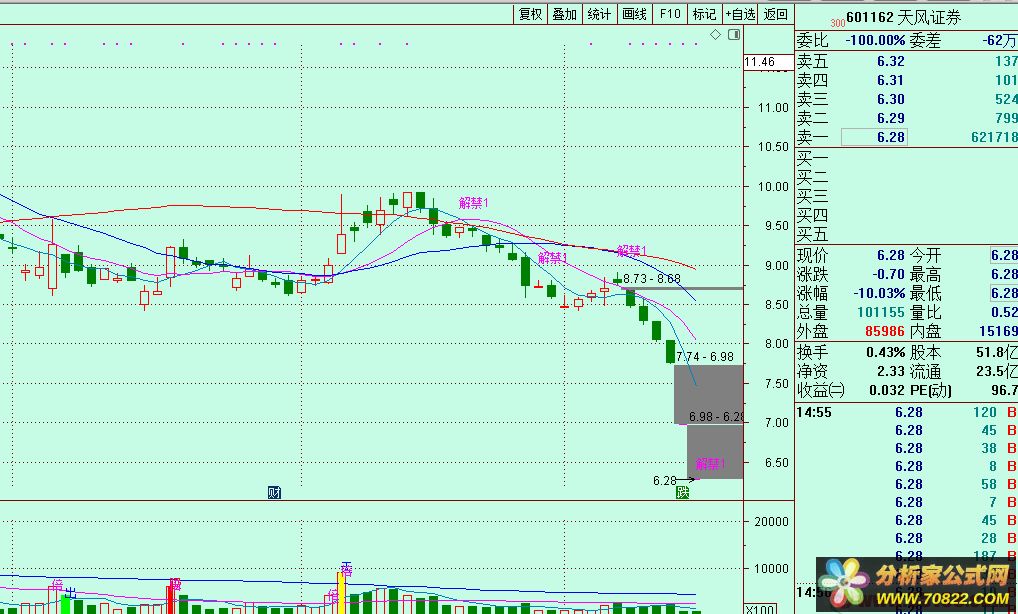This screenshot has width=1018, height=614.
Task: Open the 叠加 overlay option
Action: (564, 14)
